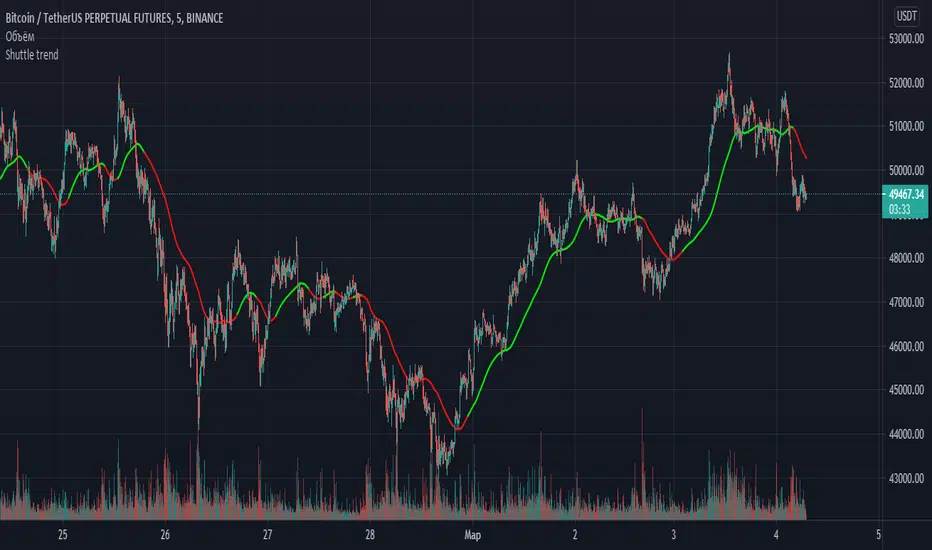Image resolution: width=932 pixels, height=550 pixels.
Task: Click the 51000.00 price axis label
Action: 906,126
